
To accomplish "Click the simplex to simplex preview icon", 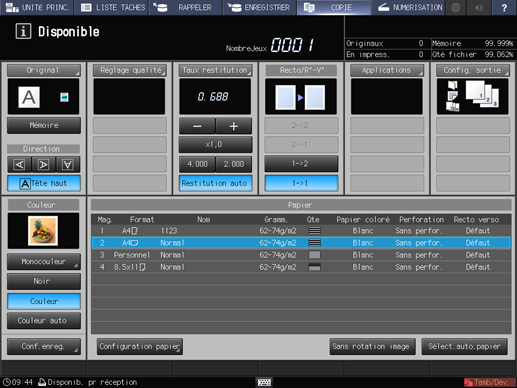I will [301, 97].
